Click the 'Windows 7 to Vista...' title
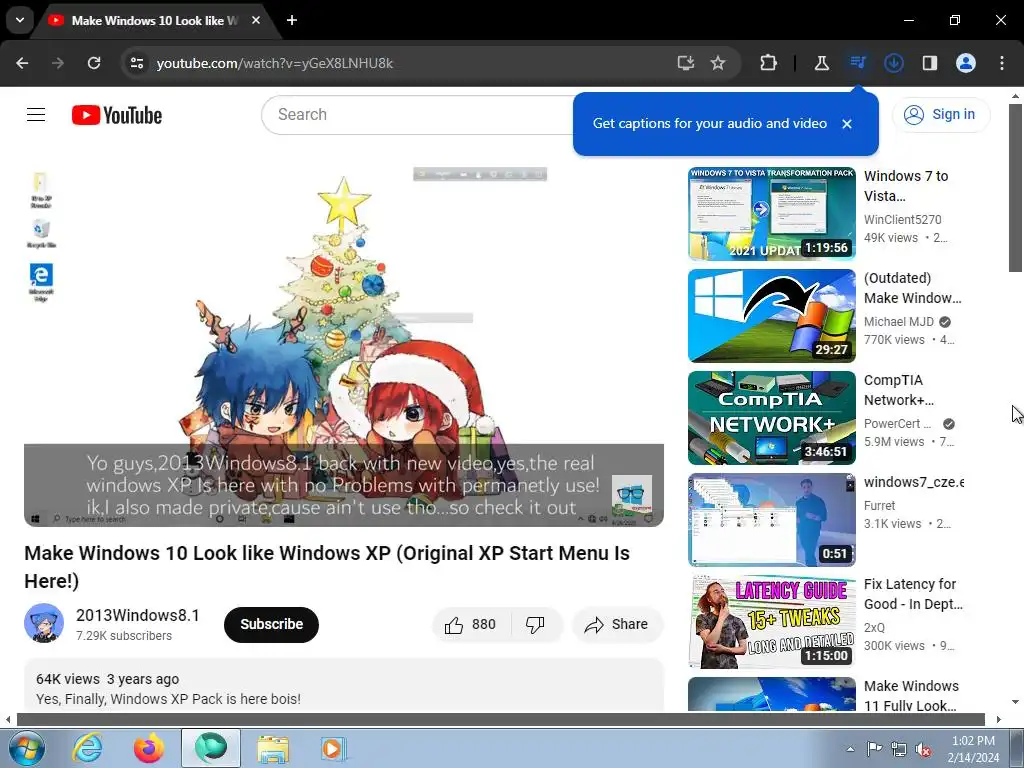The height and width of the screenshot is (768, 1024). [906, 186]
